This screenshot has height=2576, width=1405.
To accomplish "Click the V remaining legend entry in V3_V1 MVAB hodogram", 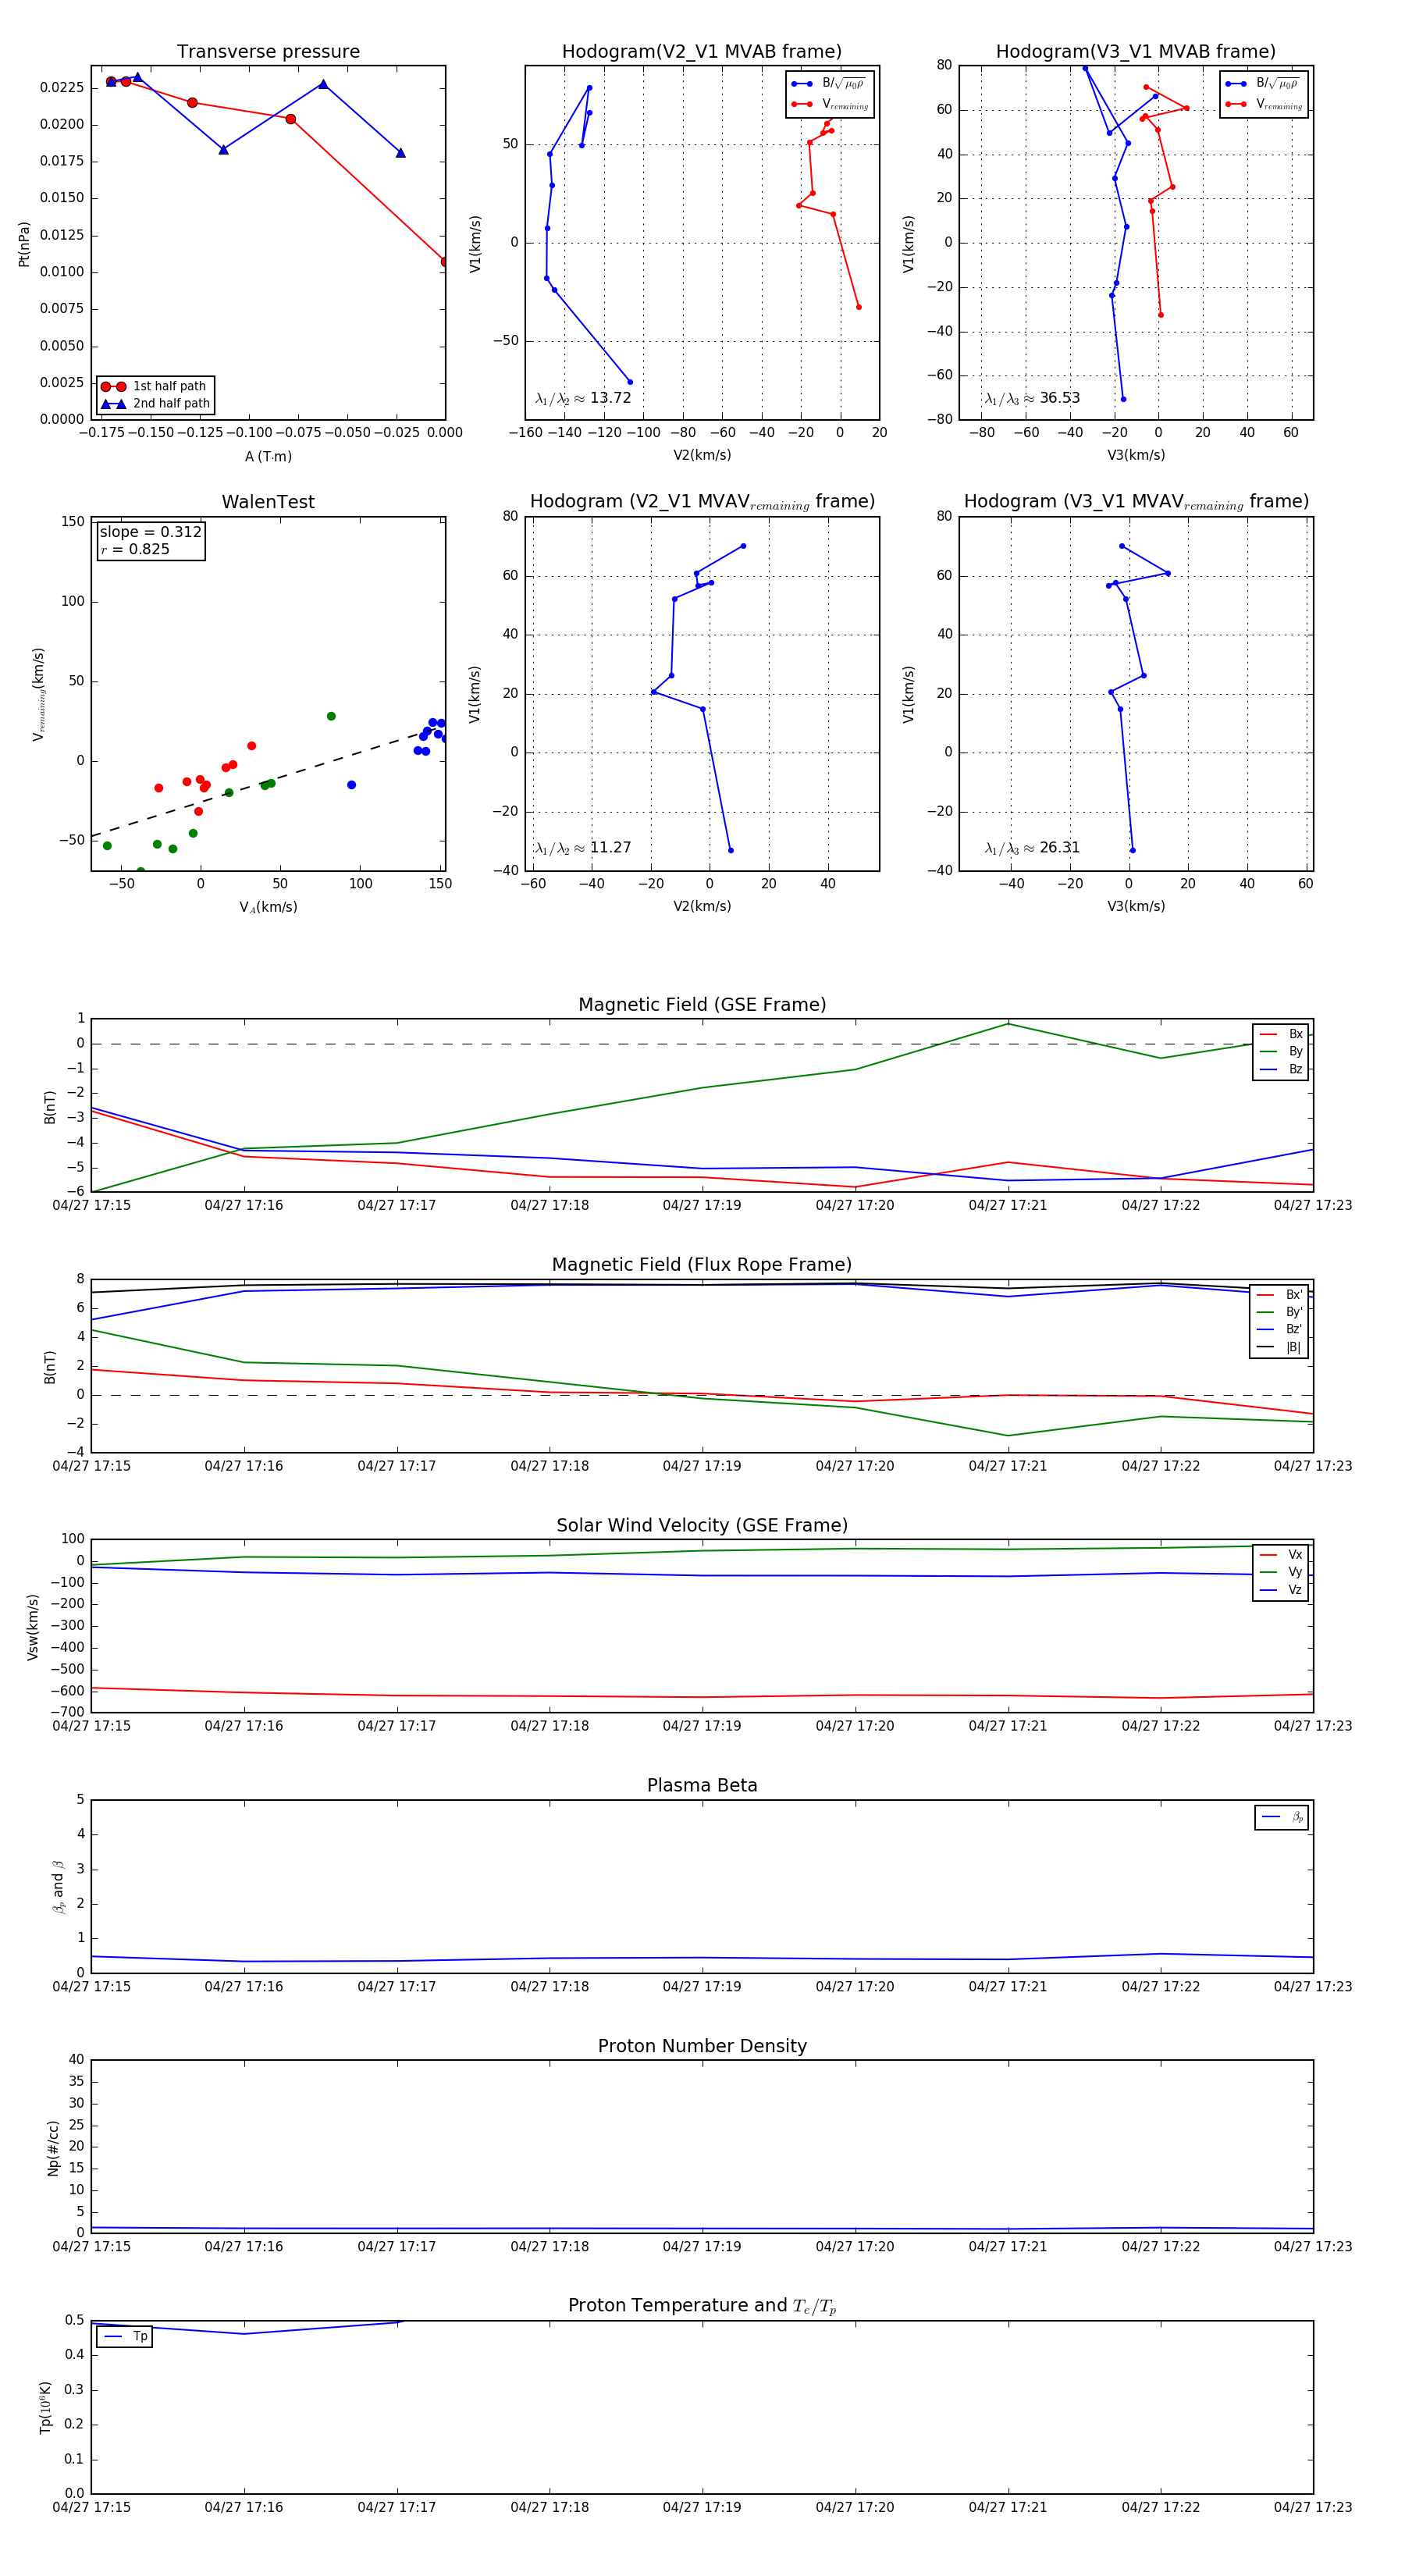I will (x=1263, y=104).
